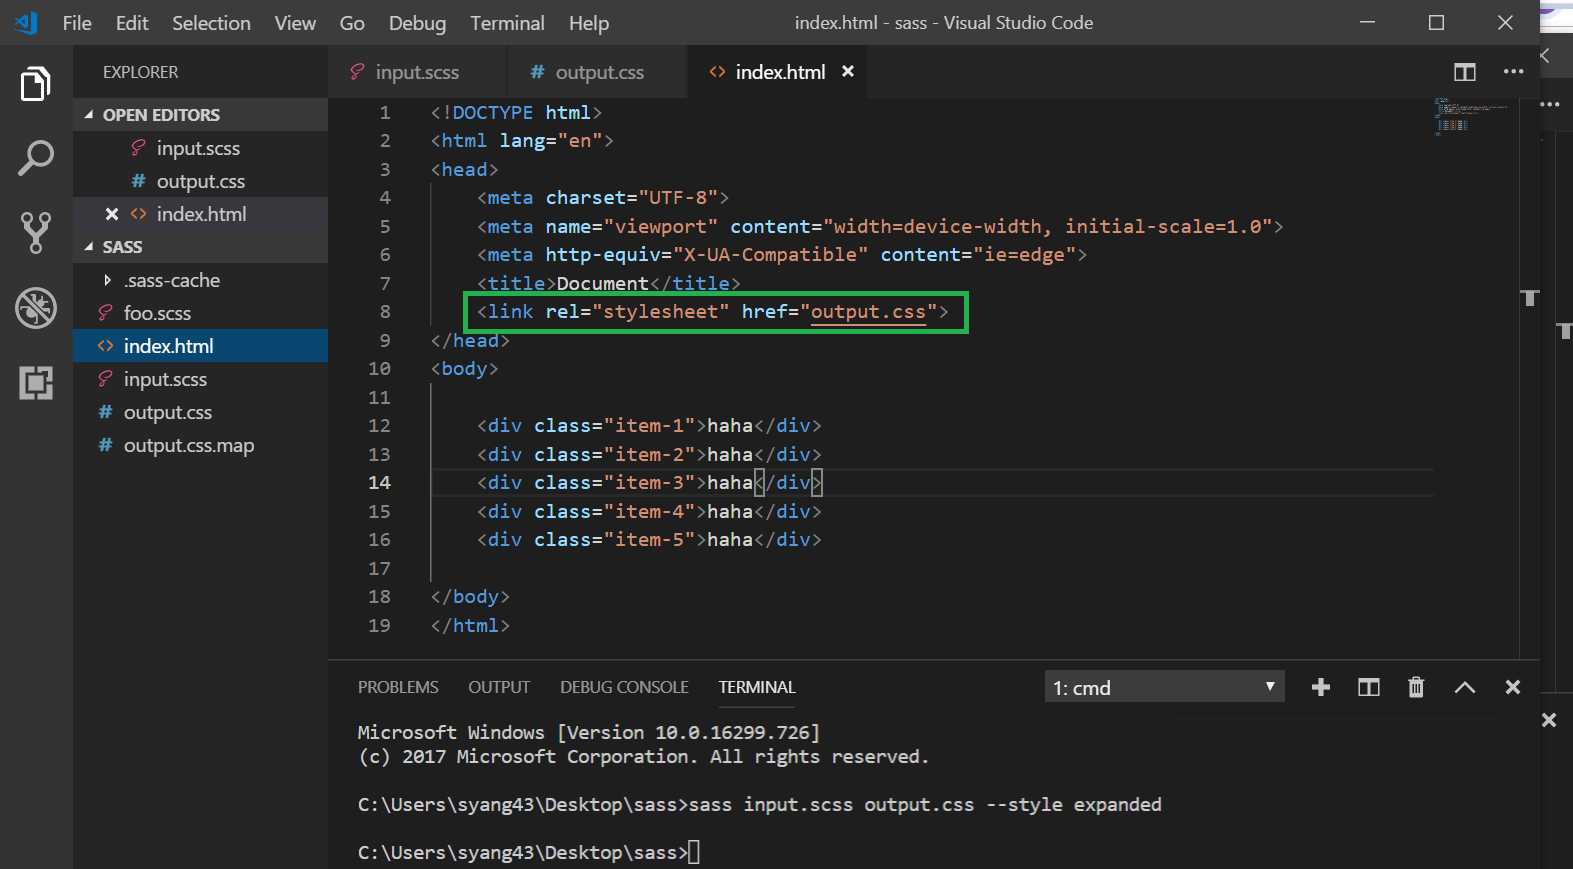Switch to the input.scss editor tab

click(x=418, y=72)
